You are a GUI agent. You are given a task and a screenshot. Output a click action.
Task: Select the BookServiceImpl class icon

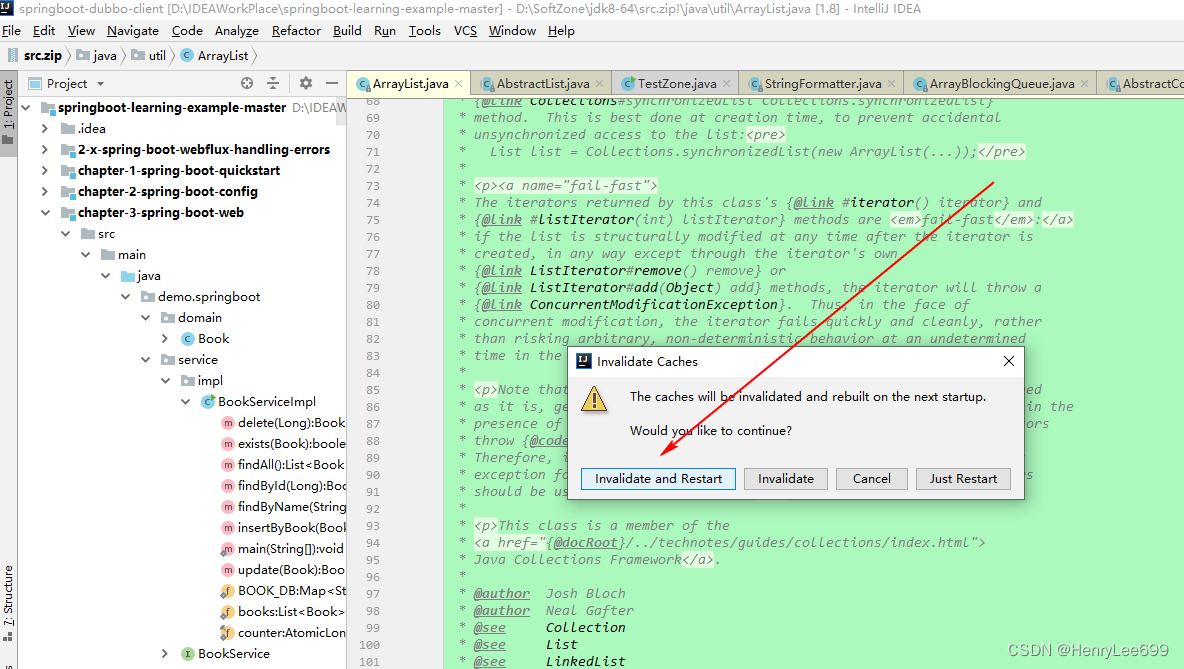pos(208,402)
